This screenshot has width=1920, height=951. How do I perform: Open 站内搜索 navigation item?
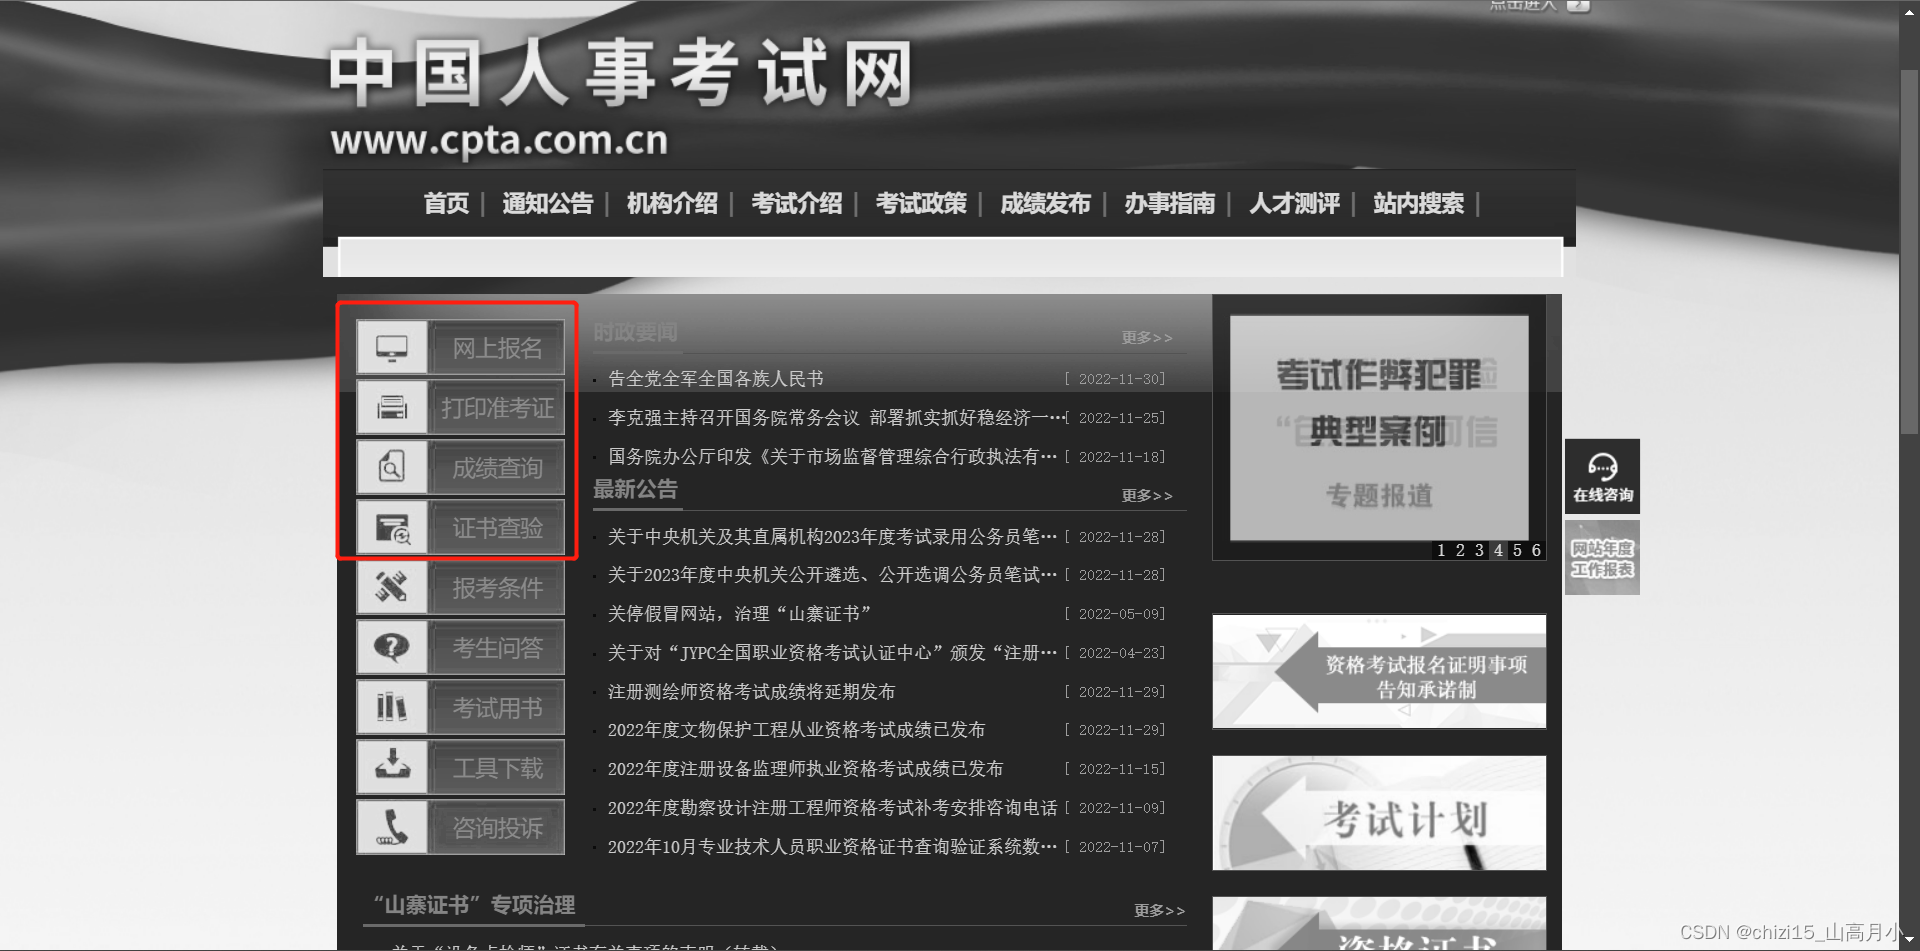point(1418,204)
